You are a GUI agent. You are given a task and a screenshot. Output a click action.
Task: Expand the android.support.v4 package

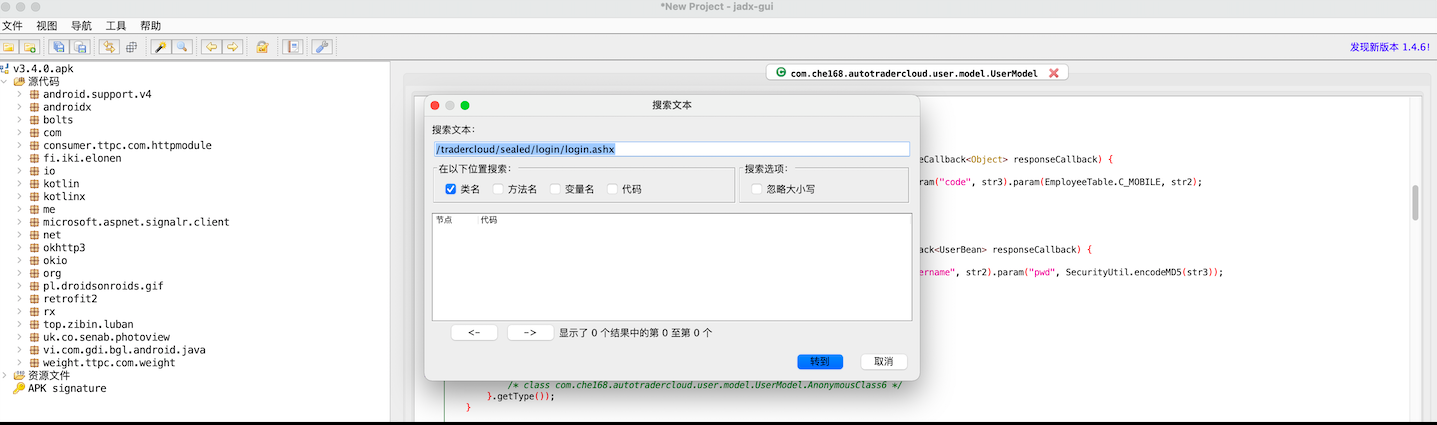point(19,94)
